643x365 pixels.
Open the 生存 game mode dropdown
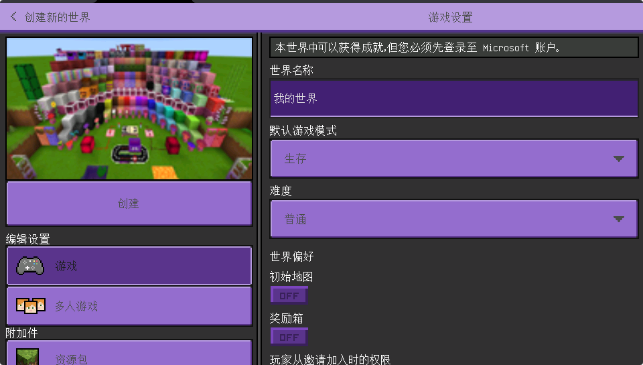coord(454,159)
